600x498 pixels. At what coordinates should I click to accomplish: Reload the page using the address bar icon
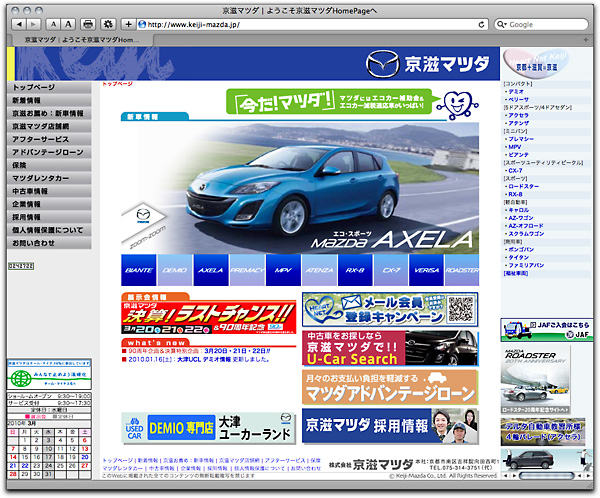[480, 23]
